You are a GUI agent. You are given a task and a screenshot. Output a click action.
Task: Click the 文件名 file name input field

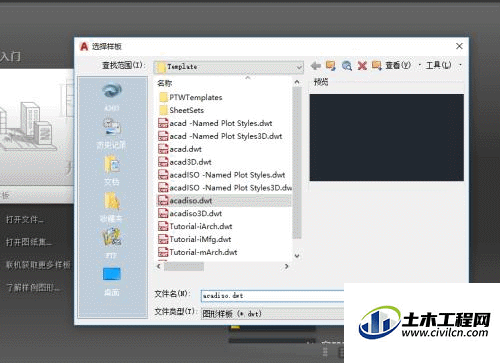click(272, 296)
